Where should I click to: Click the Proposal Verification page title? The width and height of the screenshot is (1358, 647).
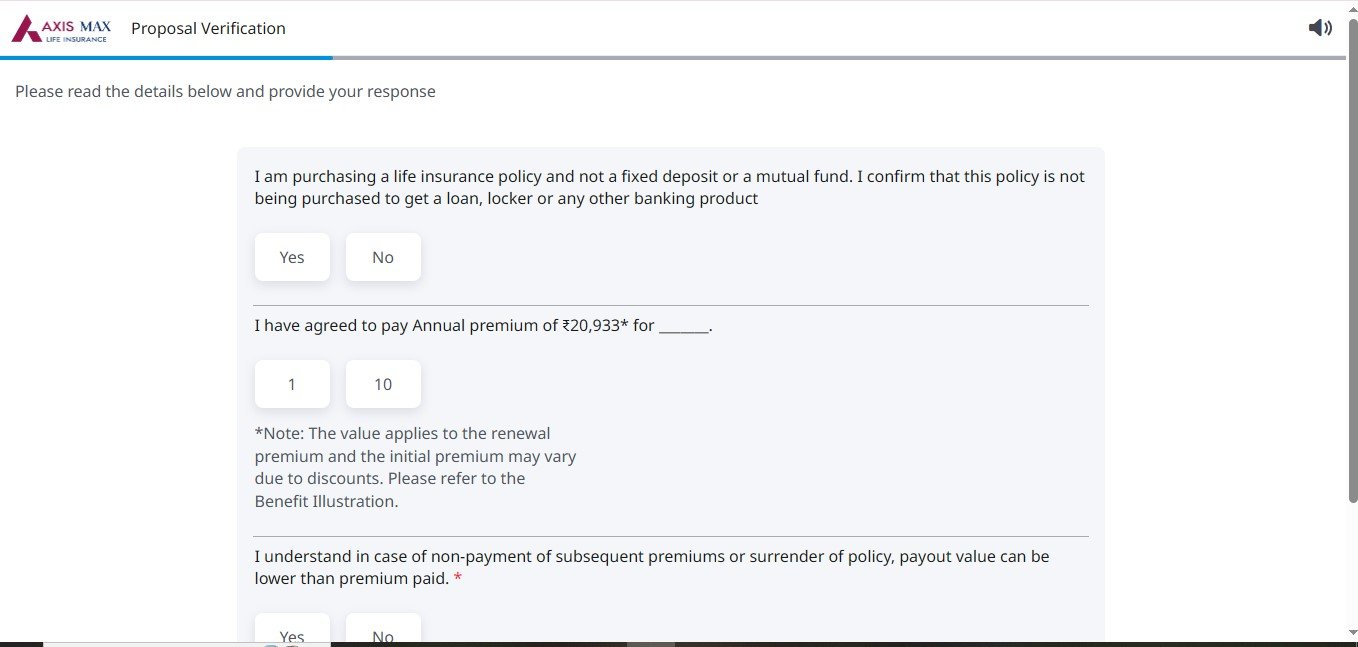point(208,29)
